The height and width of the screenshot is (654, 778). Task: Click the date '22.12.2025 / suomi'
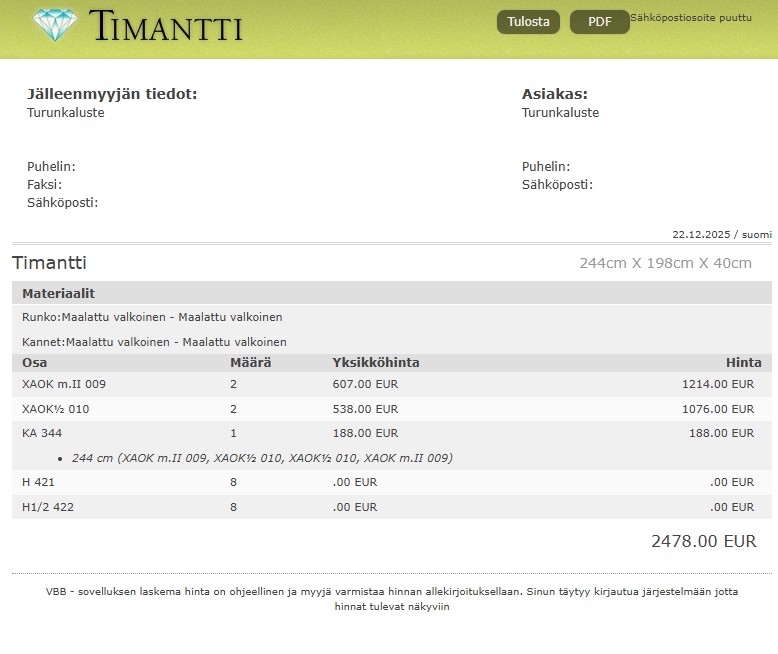point(721,234)
